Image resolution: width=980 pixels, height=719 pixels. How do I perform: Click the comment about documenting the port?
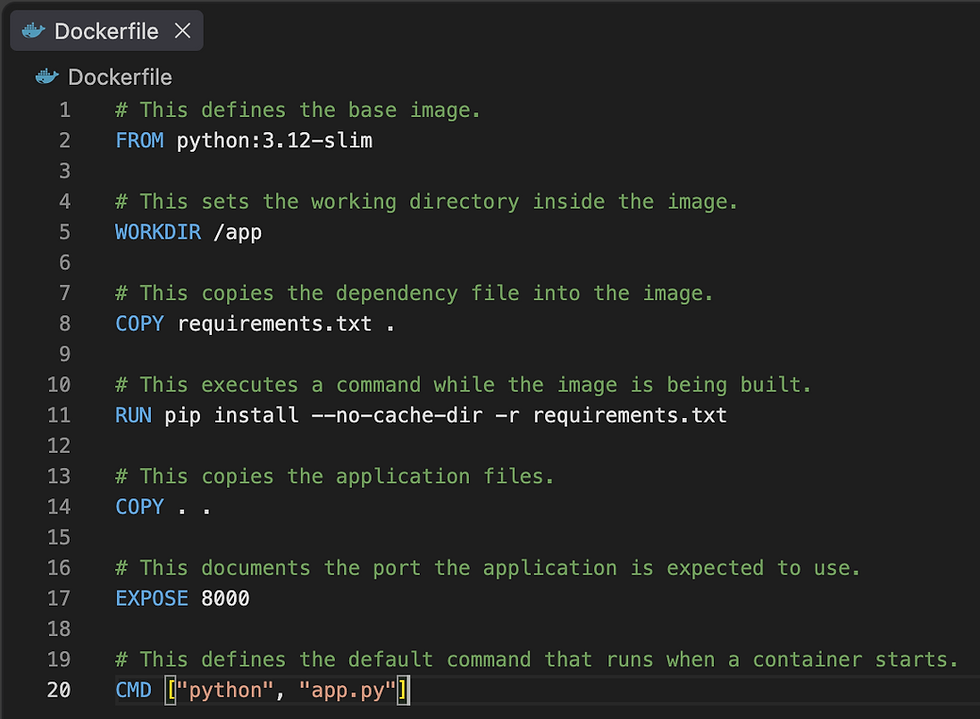[x=488, y=568]
